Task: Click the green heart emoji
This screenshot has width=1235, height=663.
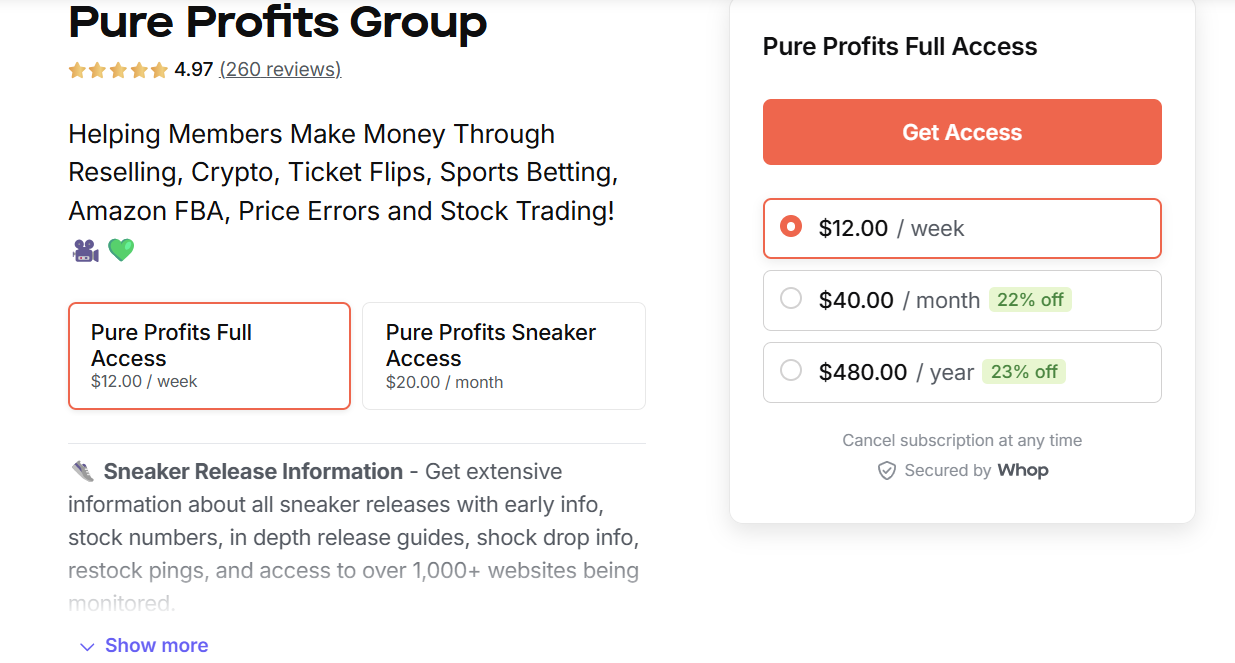Action: click(120, 250)
